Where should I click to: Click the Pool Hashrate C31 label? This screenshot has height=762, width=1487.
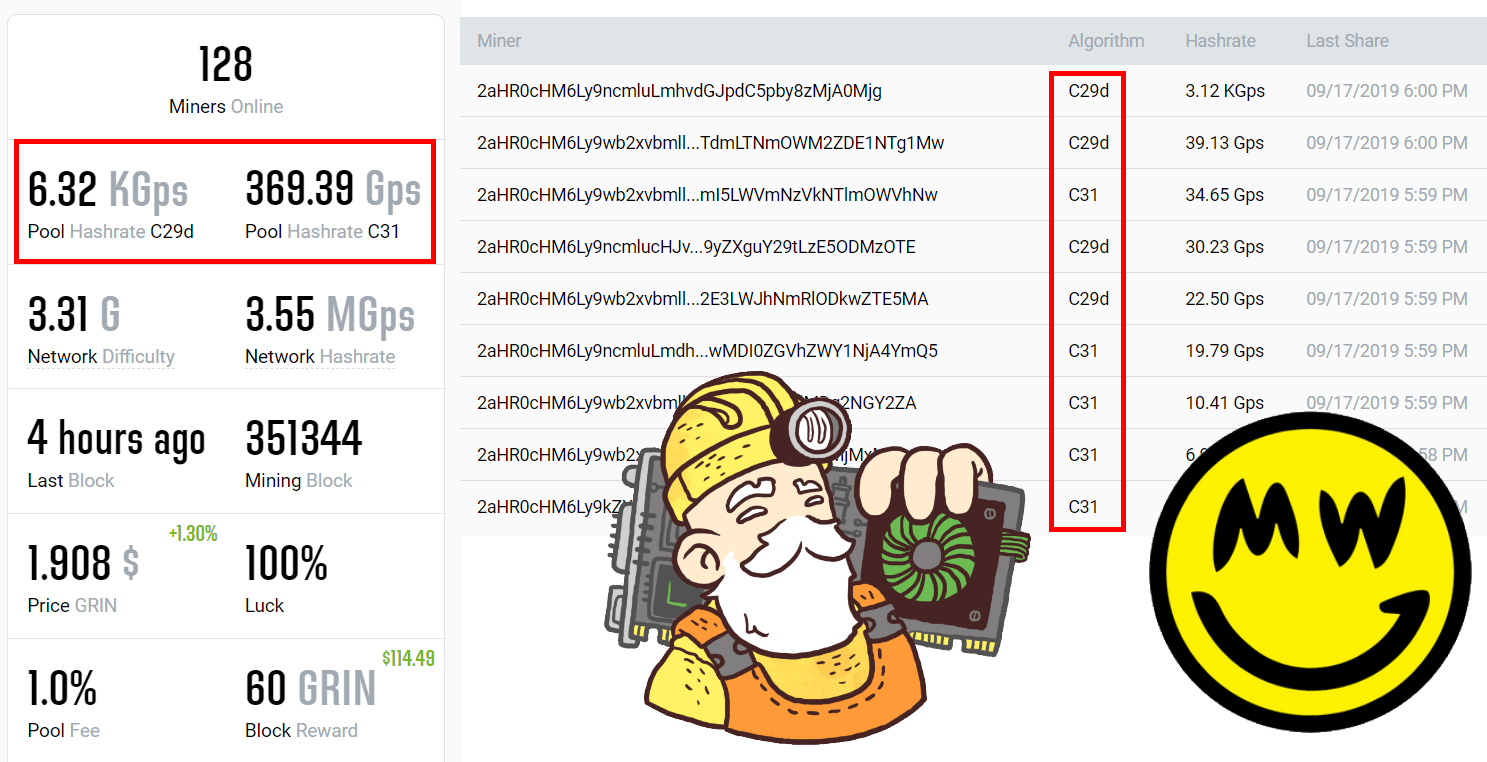(322, 231)
